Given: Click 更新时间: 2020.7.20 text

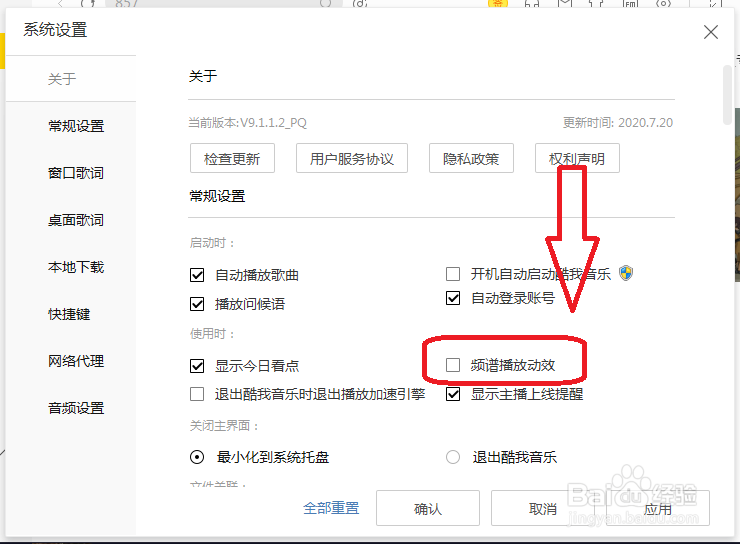Looking at the screenshot, I should [618, 123].
